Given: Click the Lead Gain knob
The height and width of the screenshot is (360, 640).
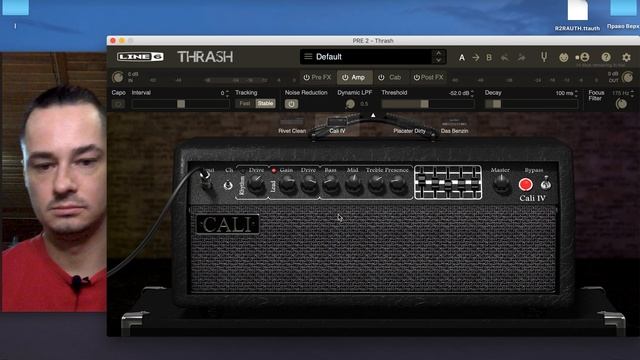Looking at the screenshot, I should click(287, 184).
